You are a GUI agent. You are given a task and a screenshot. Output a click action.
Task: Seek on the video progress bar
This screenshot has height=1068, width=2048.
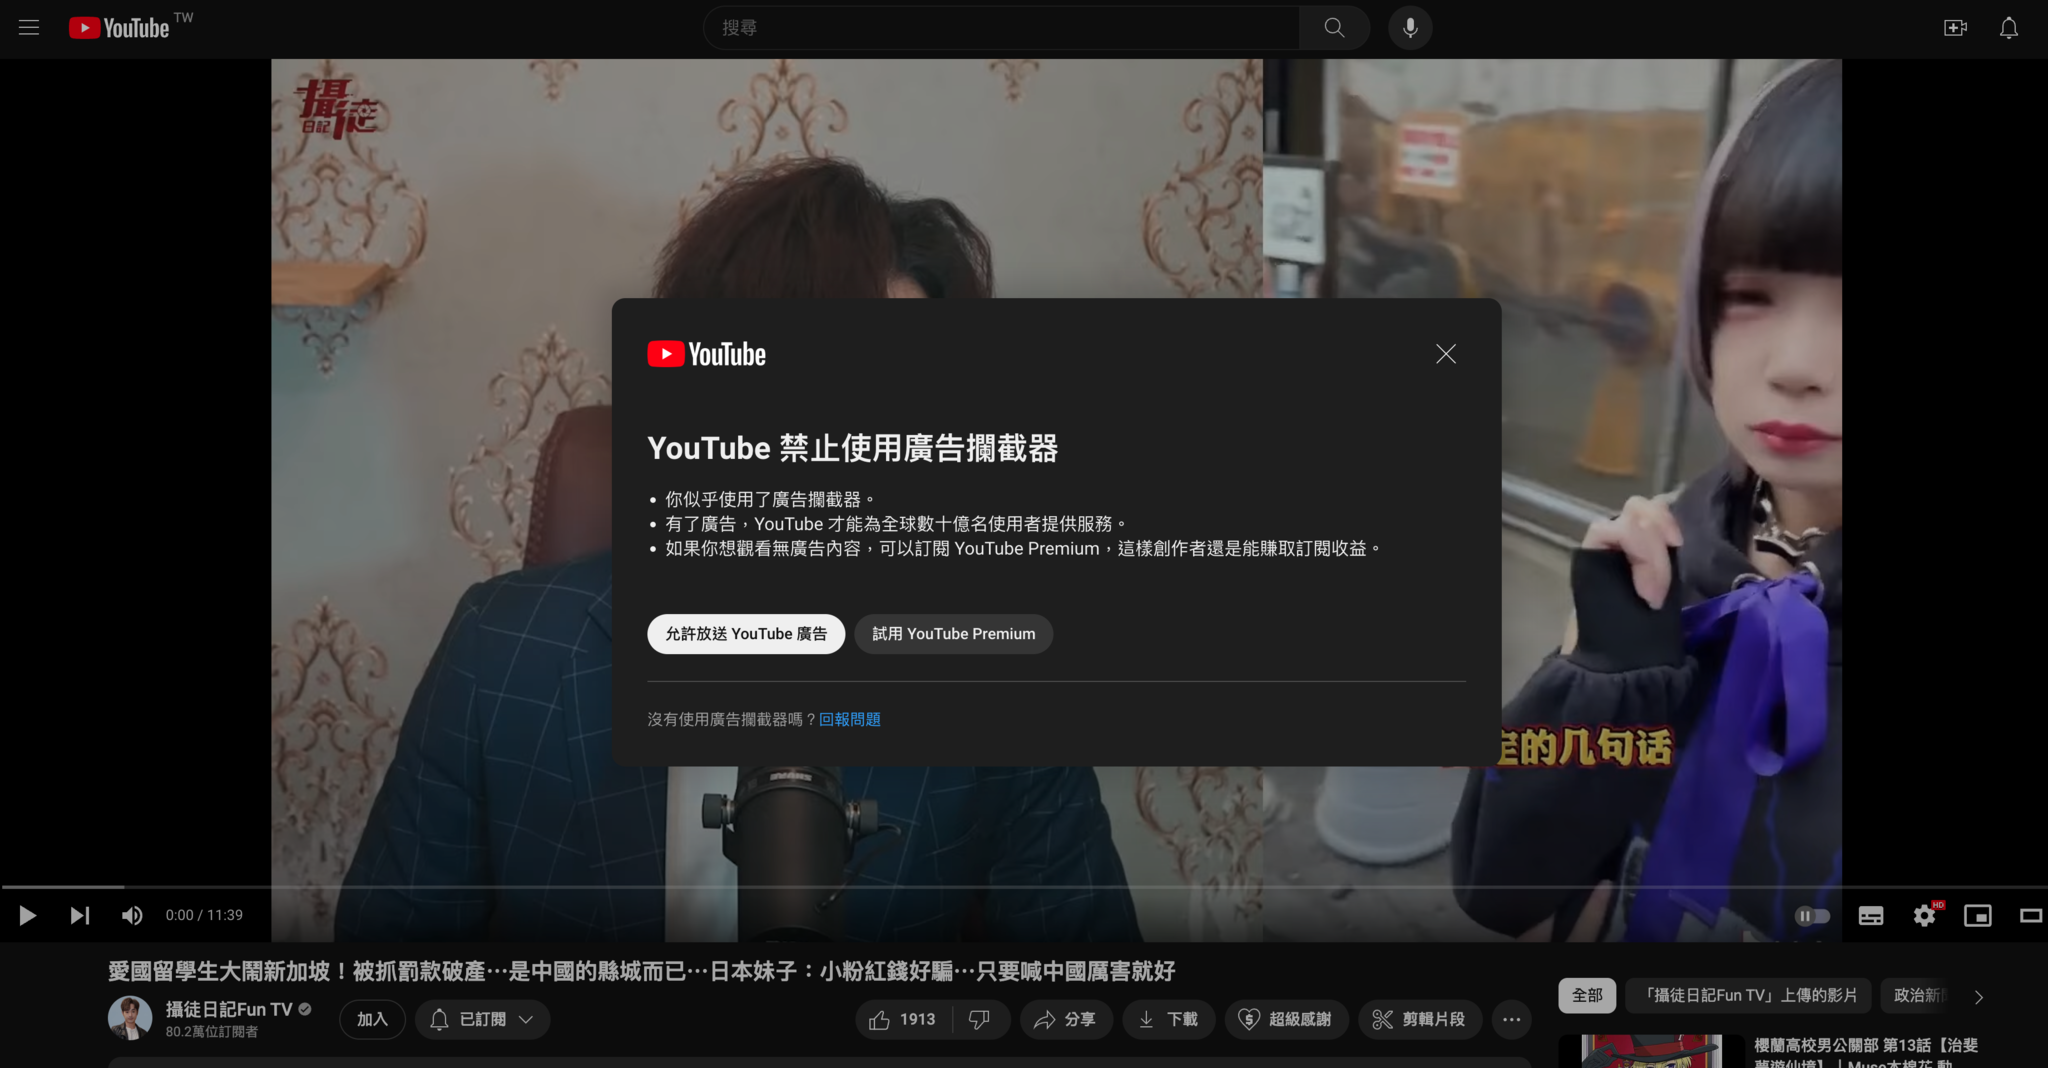tap(1024, 887)
